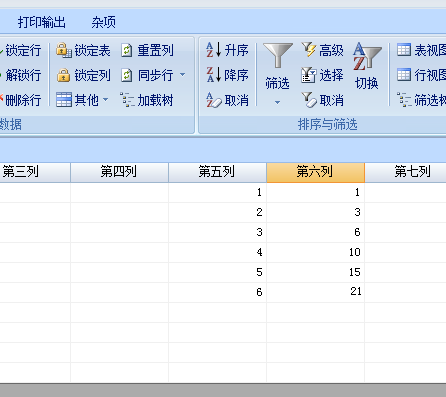Click the 删除行 button
The width and height of the screenshot is (446, 397).
coord(20,100)
